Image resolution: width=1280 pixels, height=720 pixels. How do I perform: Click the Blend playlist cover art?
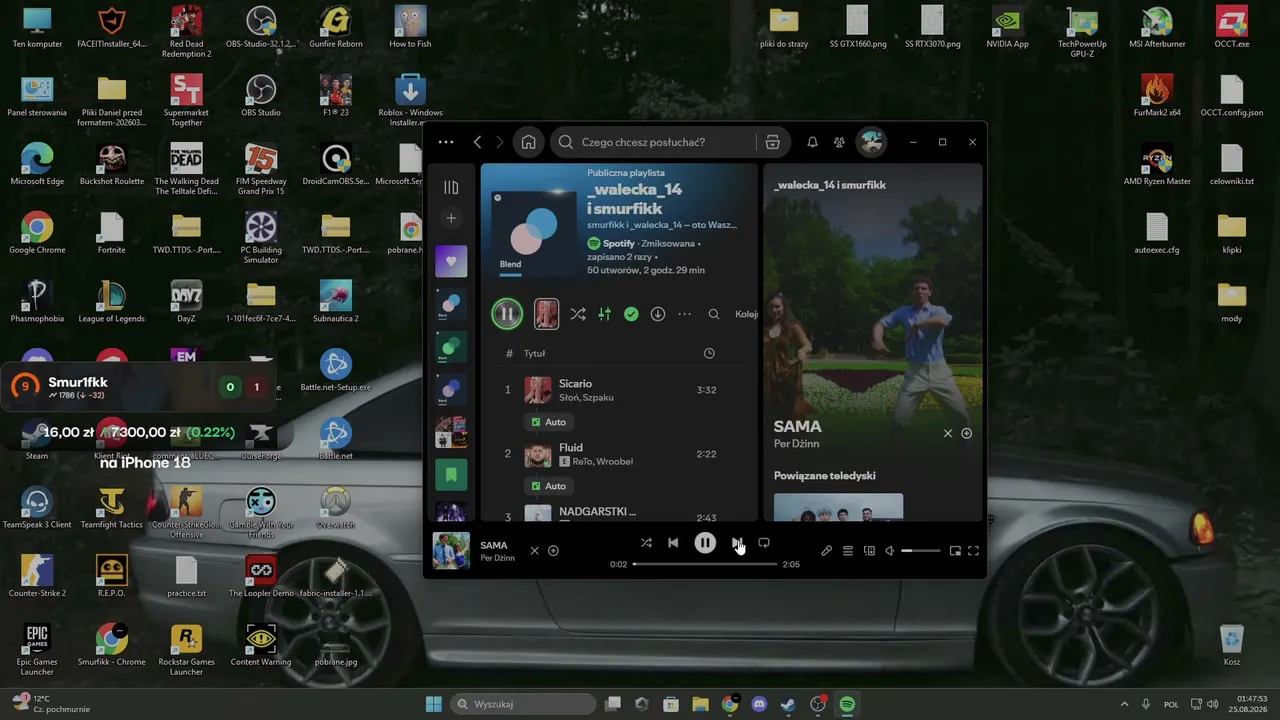point(532,232)
